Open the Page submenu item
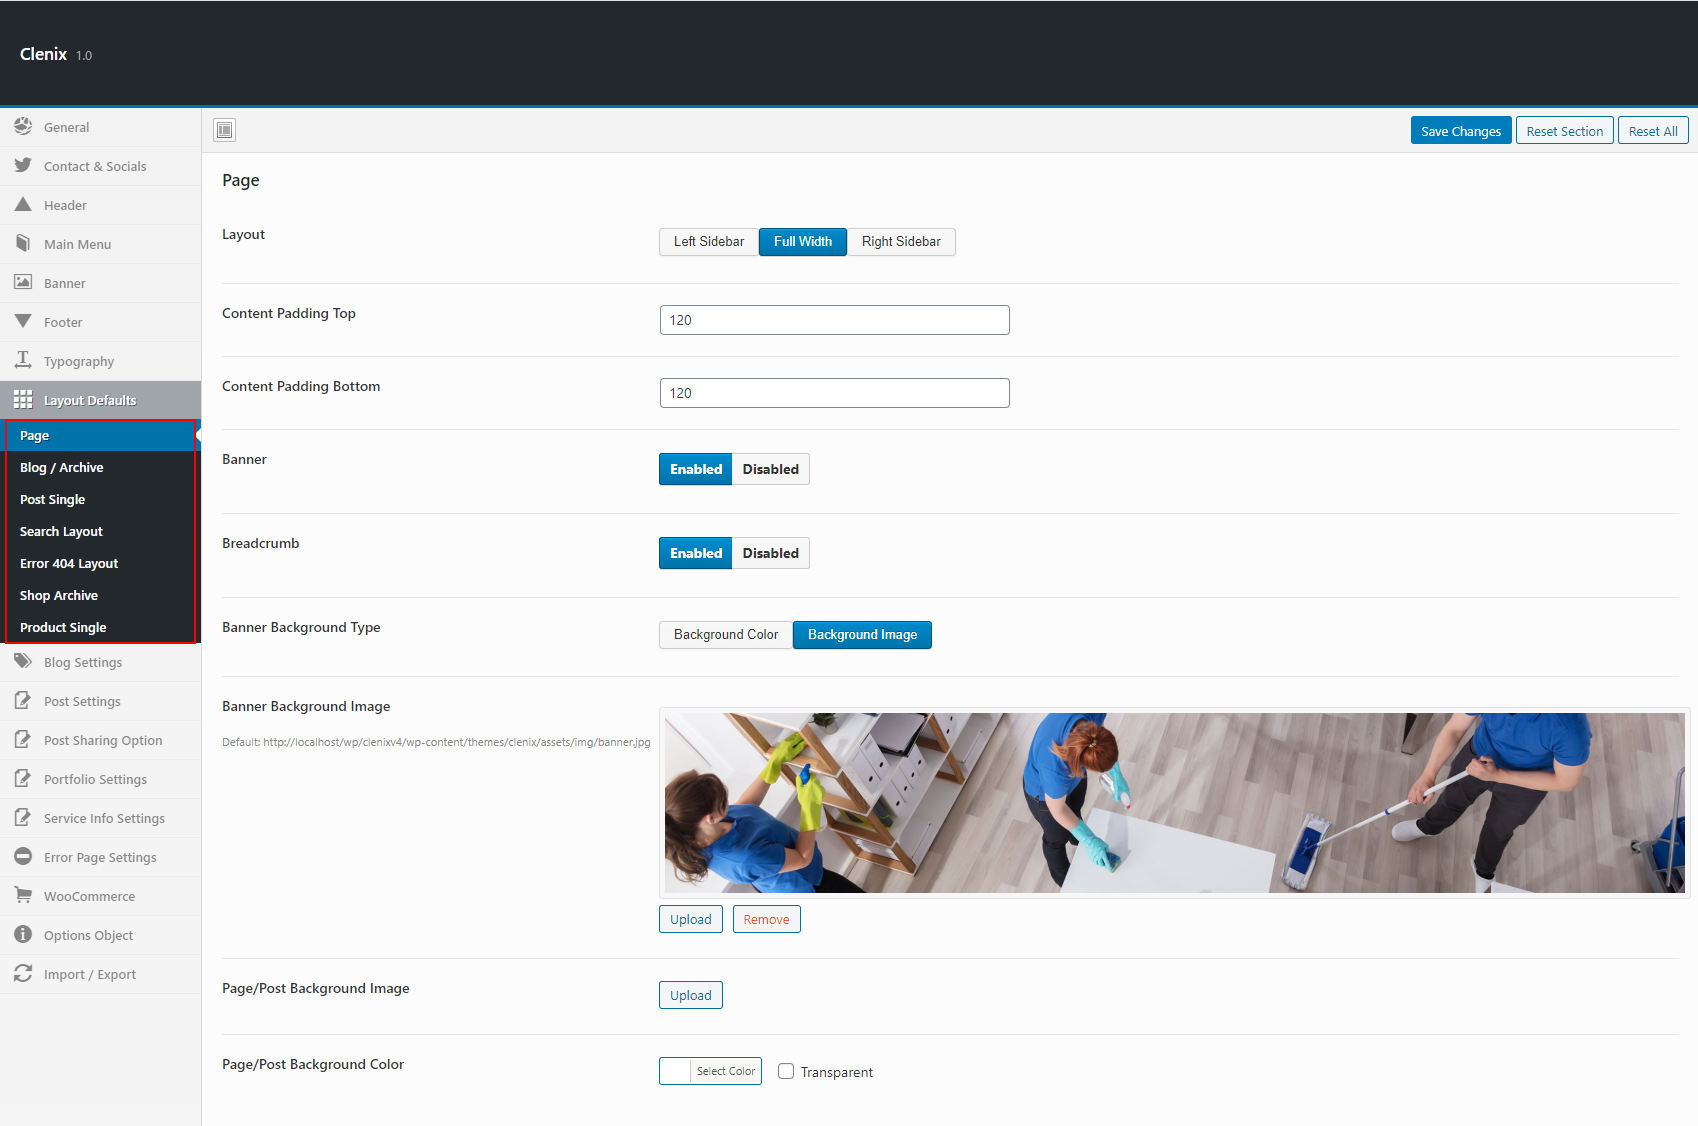Image resolution: width=1698 pixels, height=1126 pixels. click(100, 436)
